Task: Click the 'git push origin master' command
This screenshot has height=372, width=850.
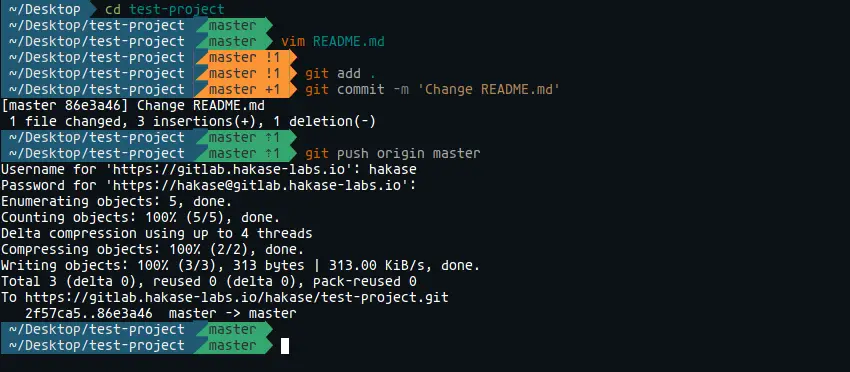Action: click(392, 153)
